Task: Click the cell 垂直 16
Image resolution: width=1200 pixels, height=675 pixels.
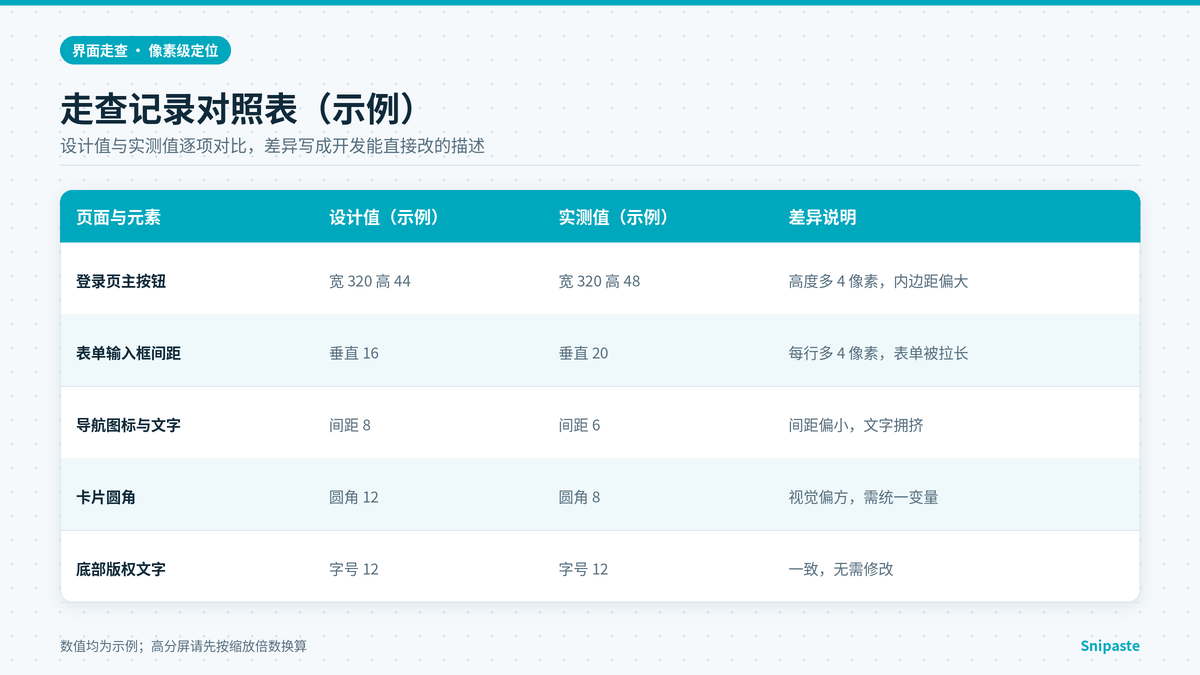Action: tap(354, 353)
